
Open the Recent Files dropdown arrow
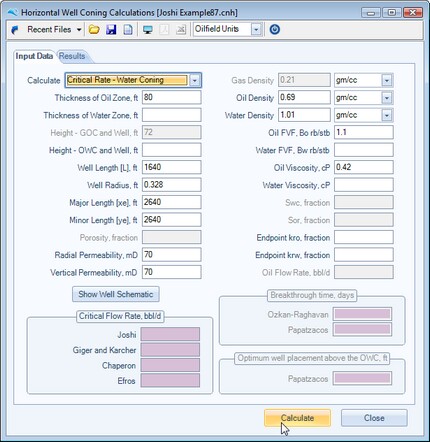tap(79, 30)
